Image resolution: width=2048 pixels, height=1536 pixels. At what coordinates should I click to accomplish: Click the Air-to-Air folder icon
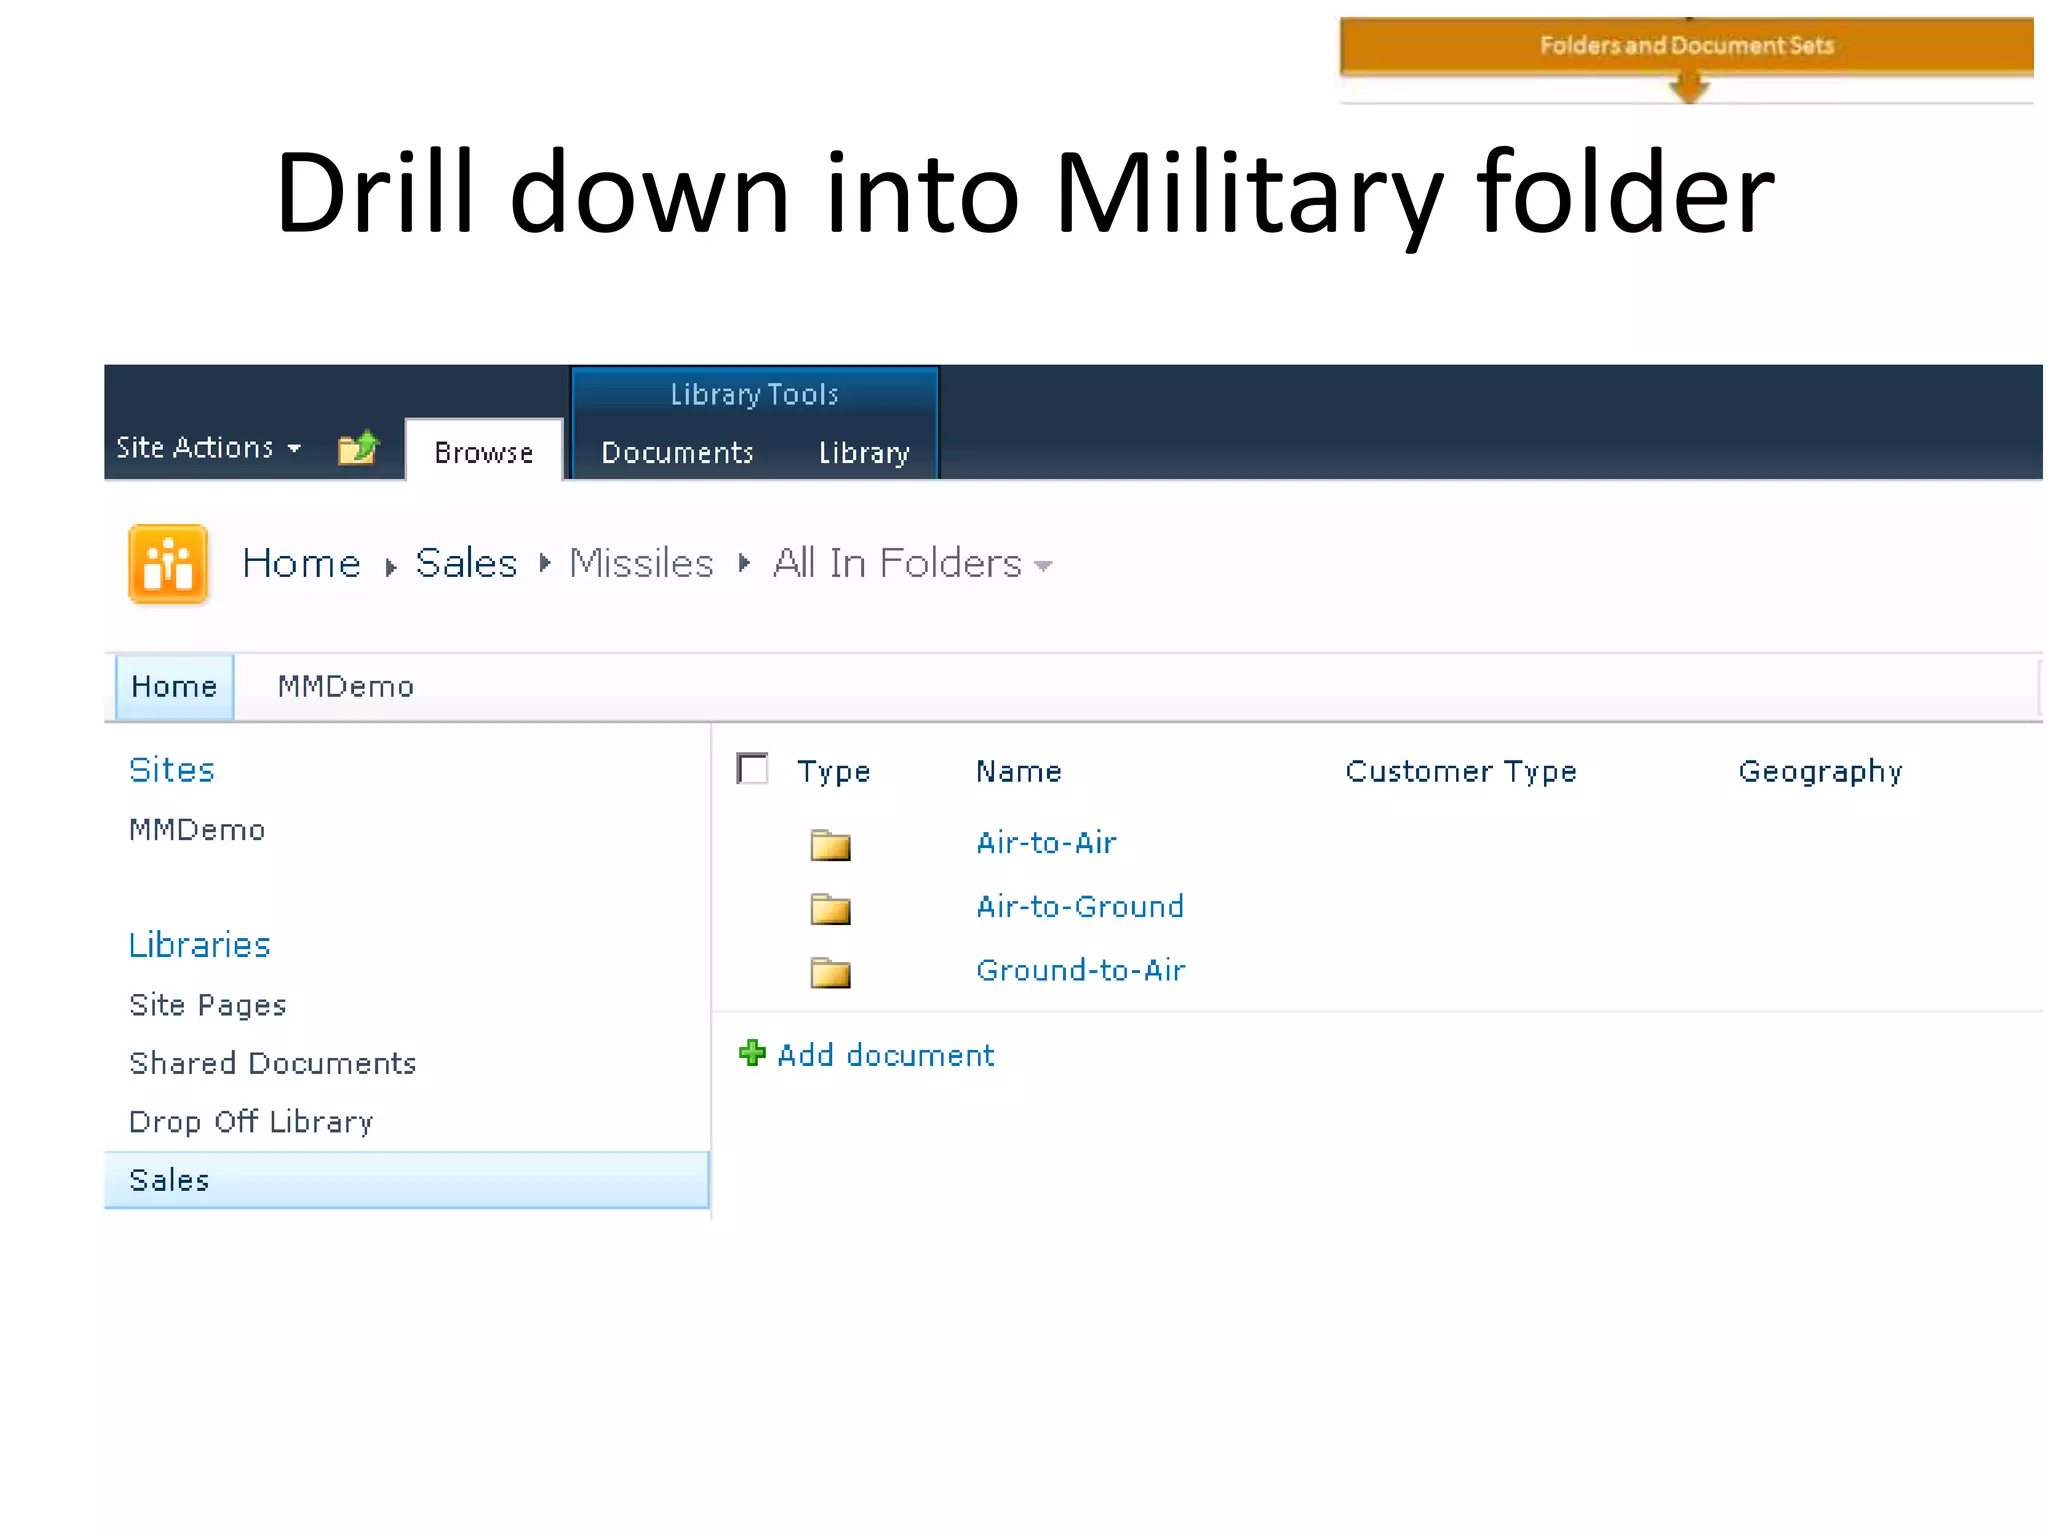(x=830, y=845)
